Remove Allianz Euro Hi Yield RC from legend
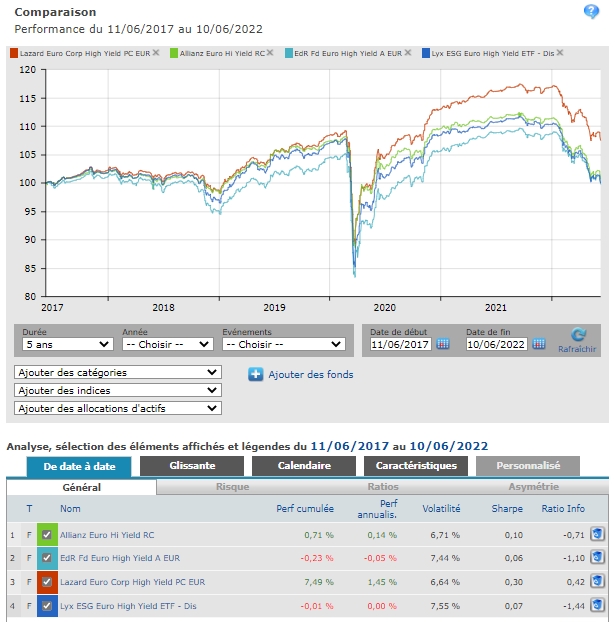Viewport: 615px width, 622px height. click(269, 52)
